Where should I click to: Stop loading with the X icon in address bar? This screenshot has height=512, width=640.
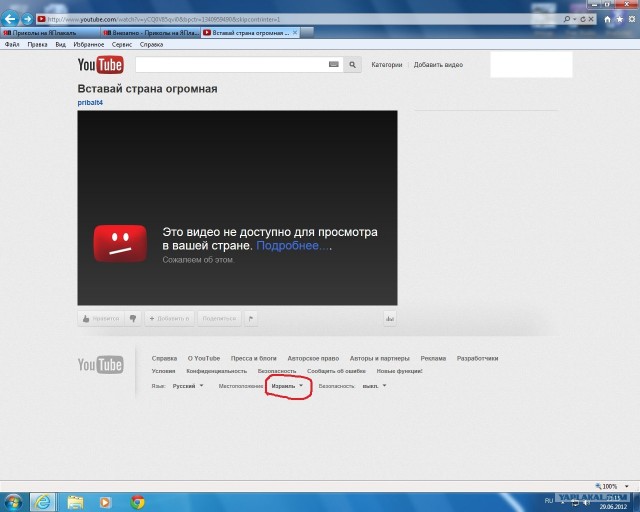(x=591, y=19)
